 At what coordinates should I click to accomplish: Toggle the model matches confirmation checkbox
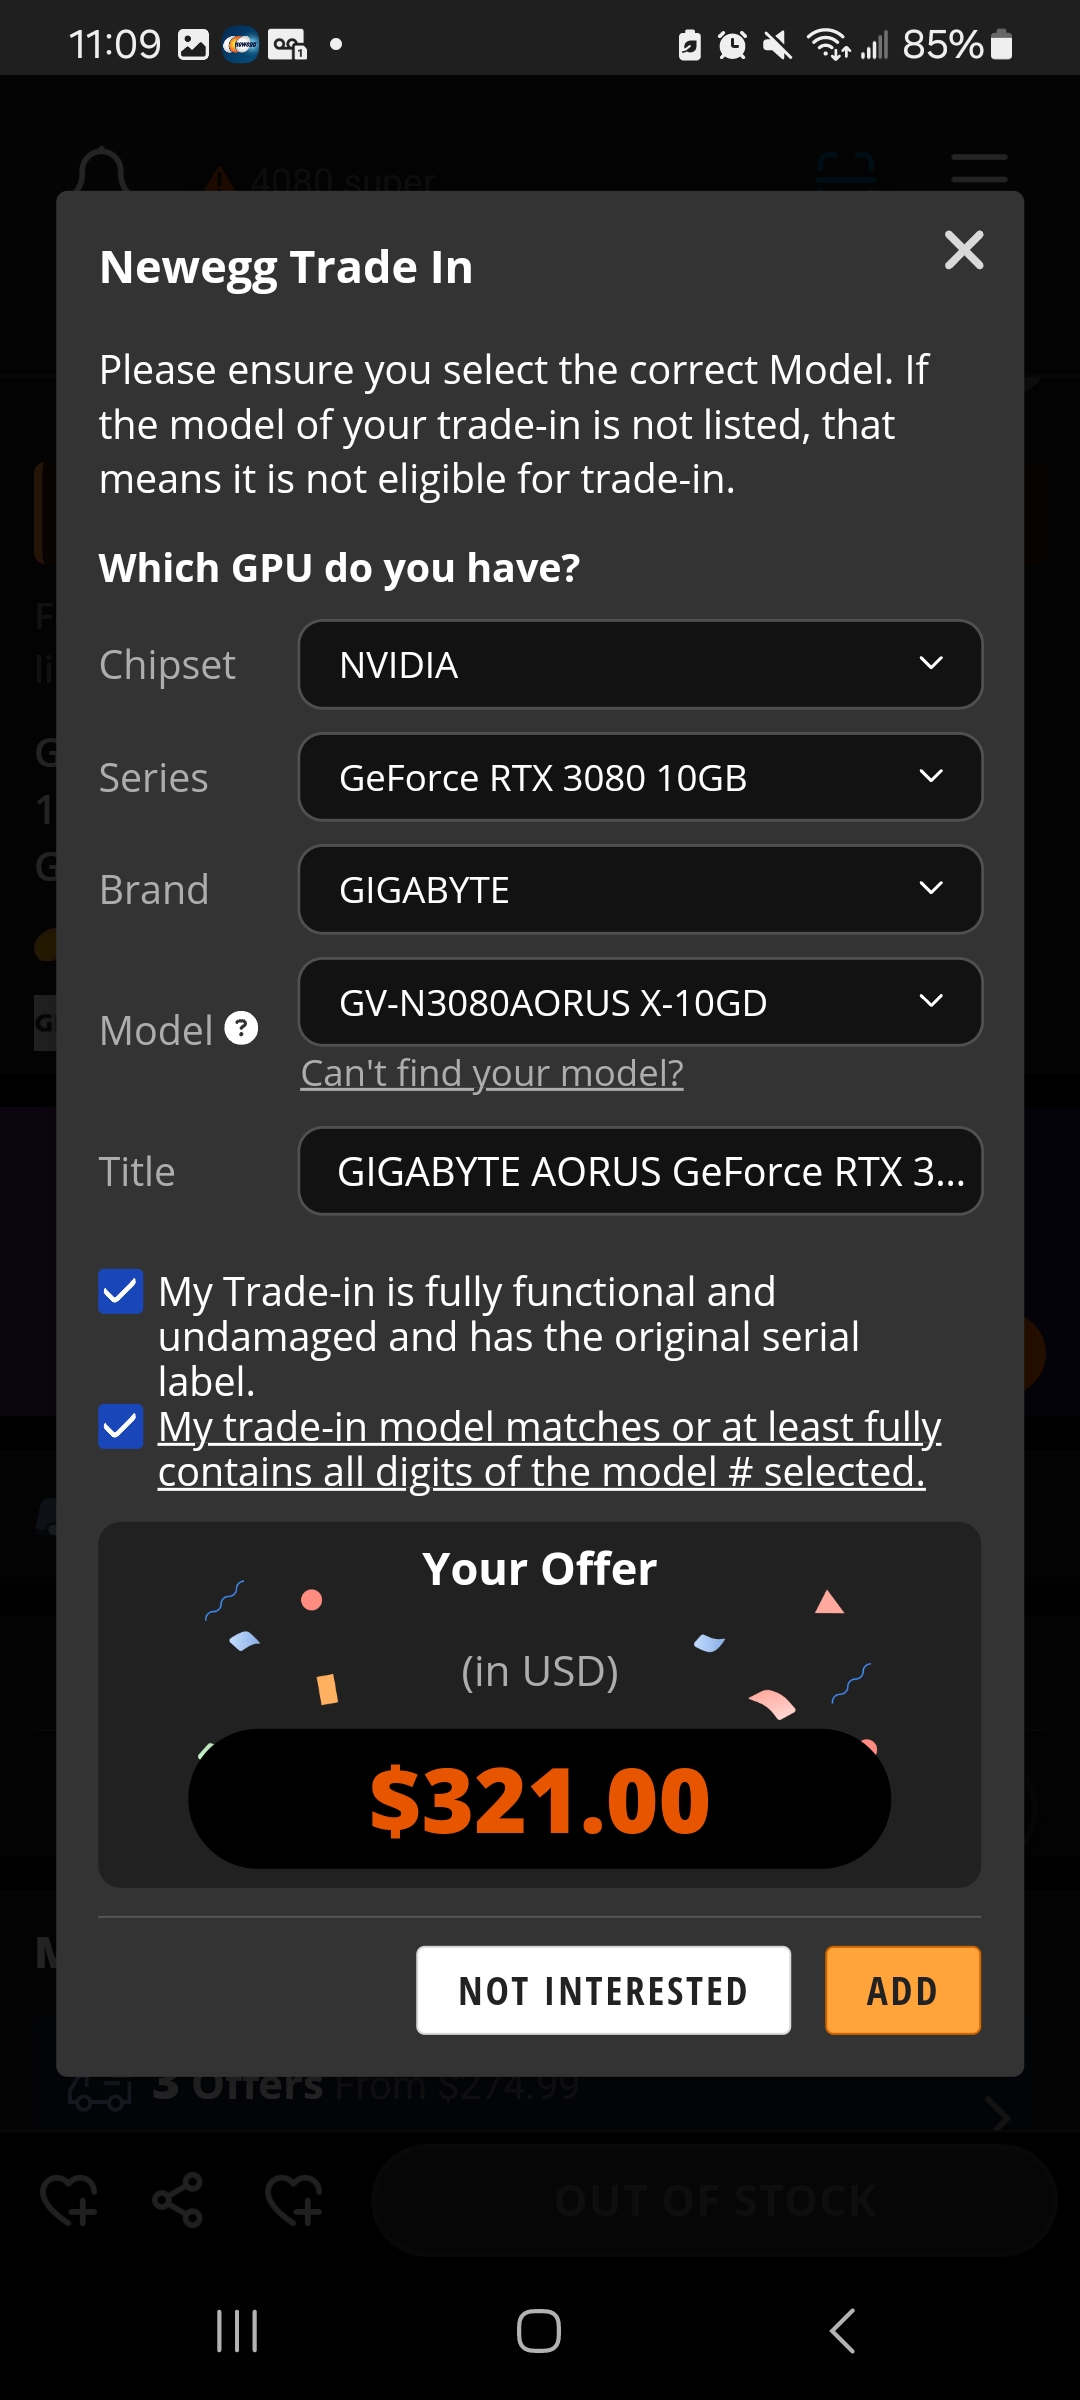point(121,1426)
